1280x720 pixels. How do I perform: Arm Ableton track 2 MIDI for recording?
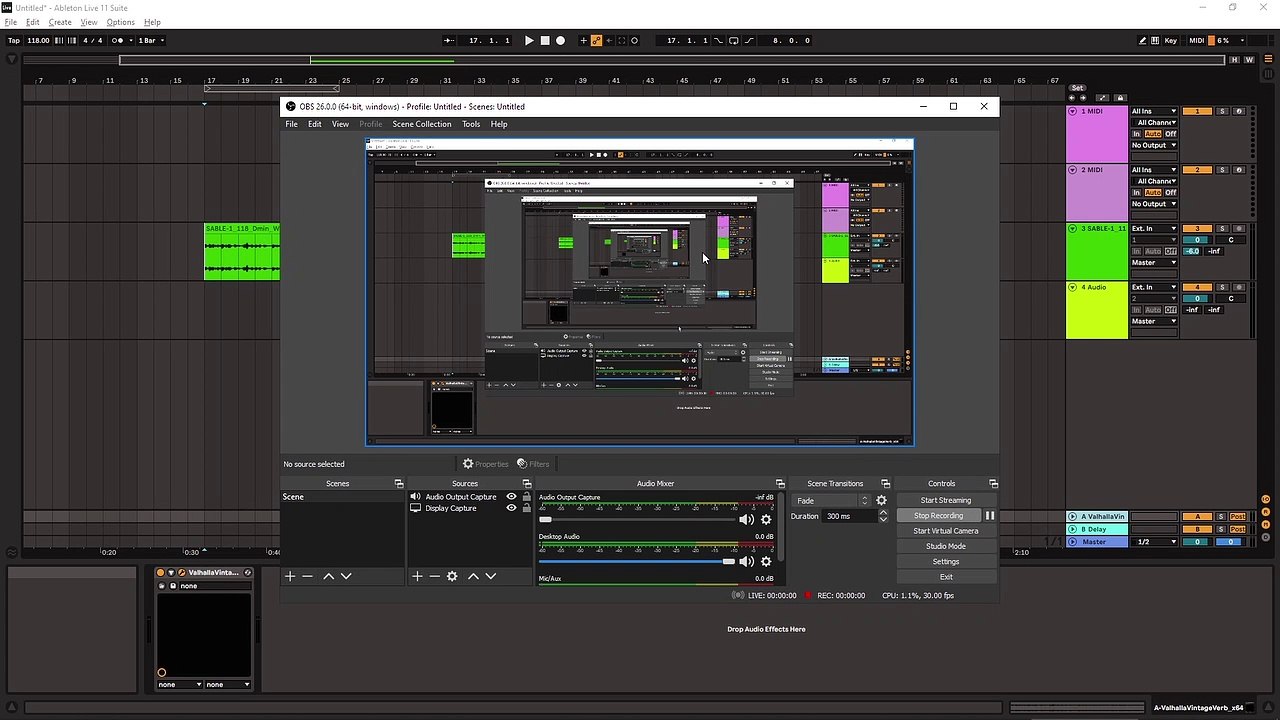[1239, 170]
